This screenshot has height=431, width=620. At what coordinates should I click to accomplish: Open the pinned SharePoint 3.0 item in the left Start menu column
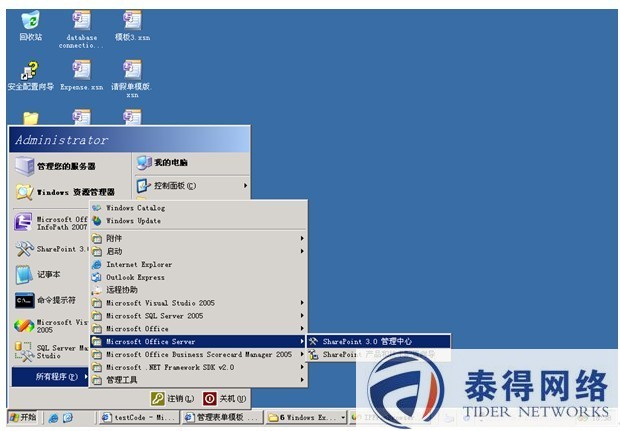tap(51, 249)
